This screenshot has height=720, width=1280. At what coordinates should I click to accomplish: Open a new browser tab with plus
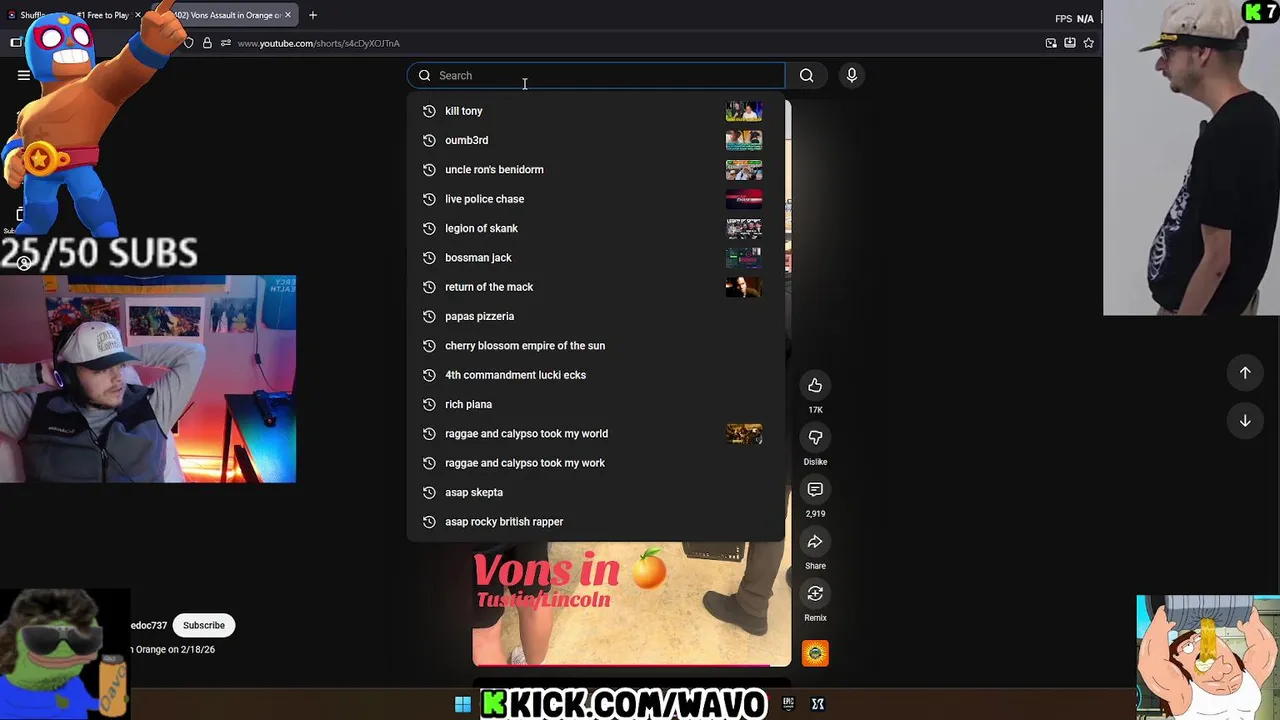point(313,15)
